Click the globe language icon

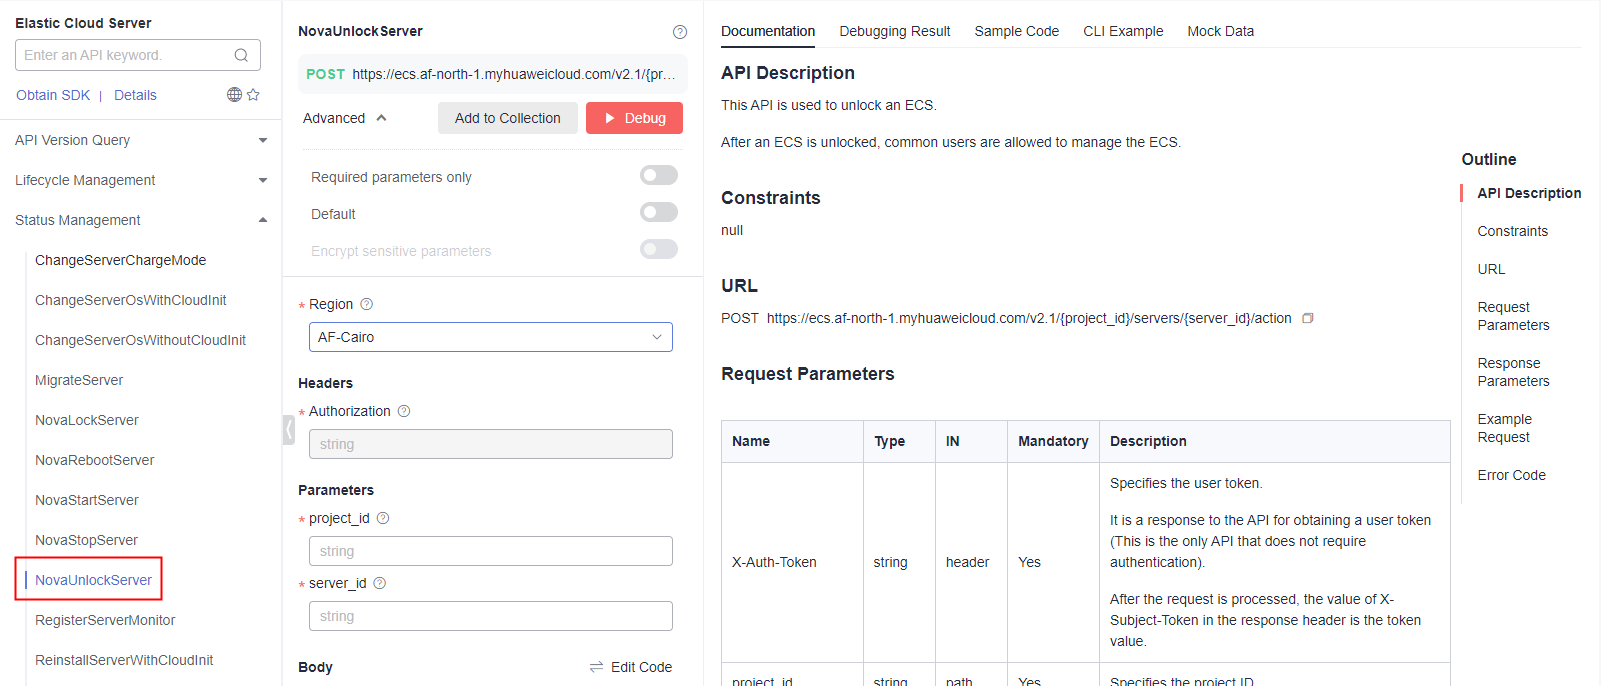coord(234,94)
